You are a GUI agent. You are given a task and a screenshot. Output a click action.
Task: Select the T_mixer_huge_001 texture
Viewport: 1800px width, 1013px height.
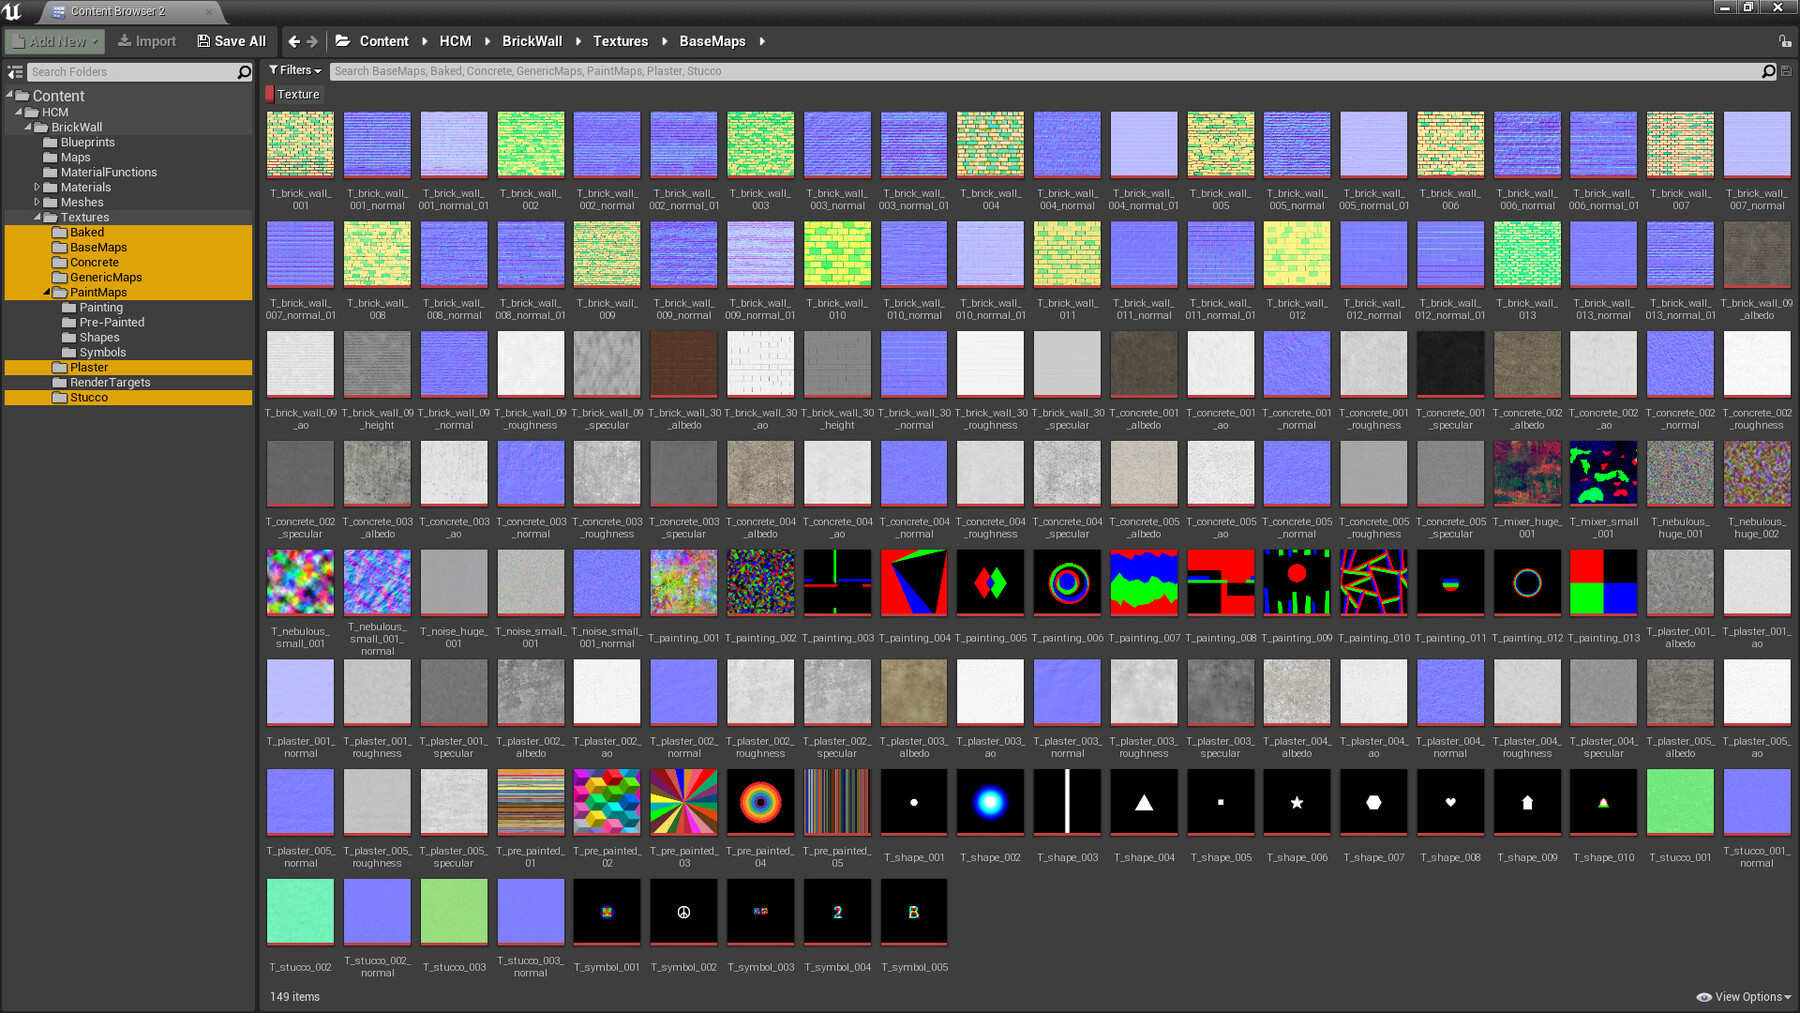click(1527, 473)
